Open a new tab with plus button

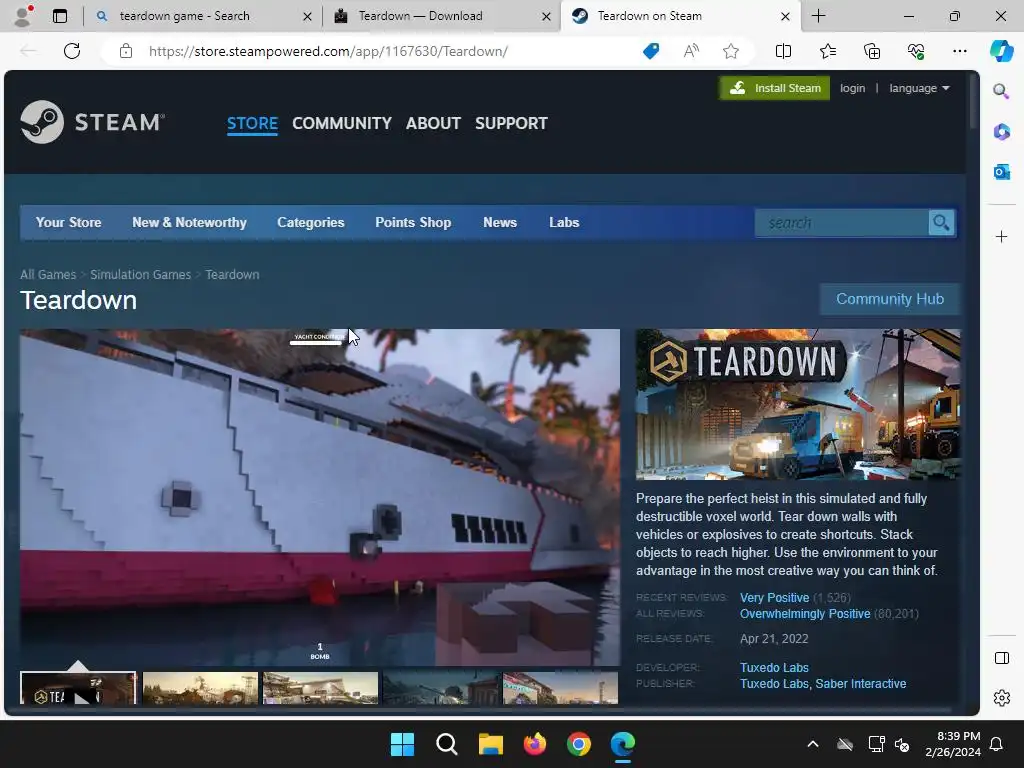point(818,16)
